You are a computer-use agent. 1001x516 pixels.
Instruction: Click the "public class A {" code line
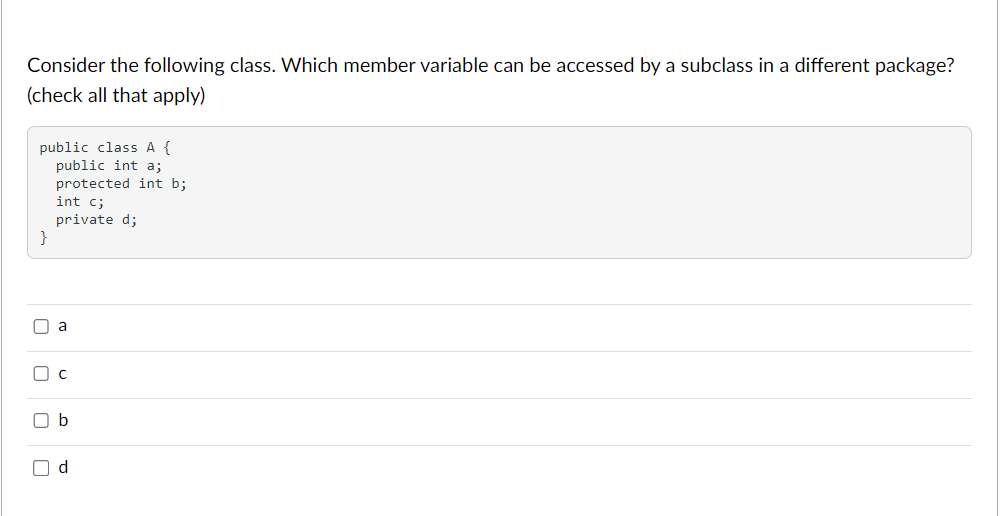(x=105, y=148)
